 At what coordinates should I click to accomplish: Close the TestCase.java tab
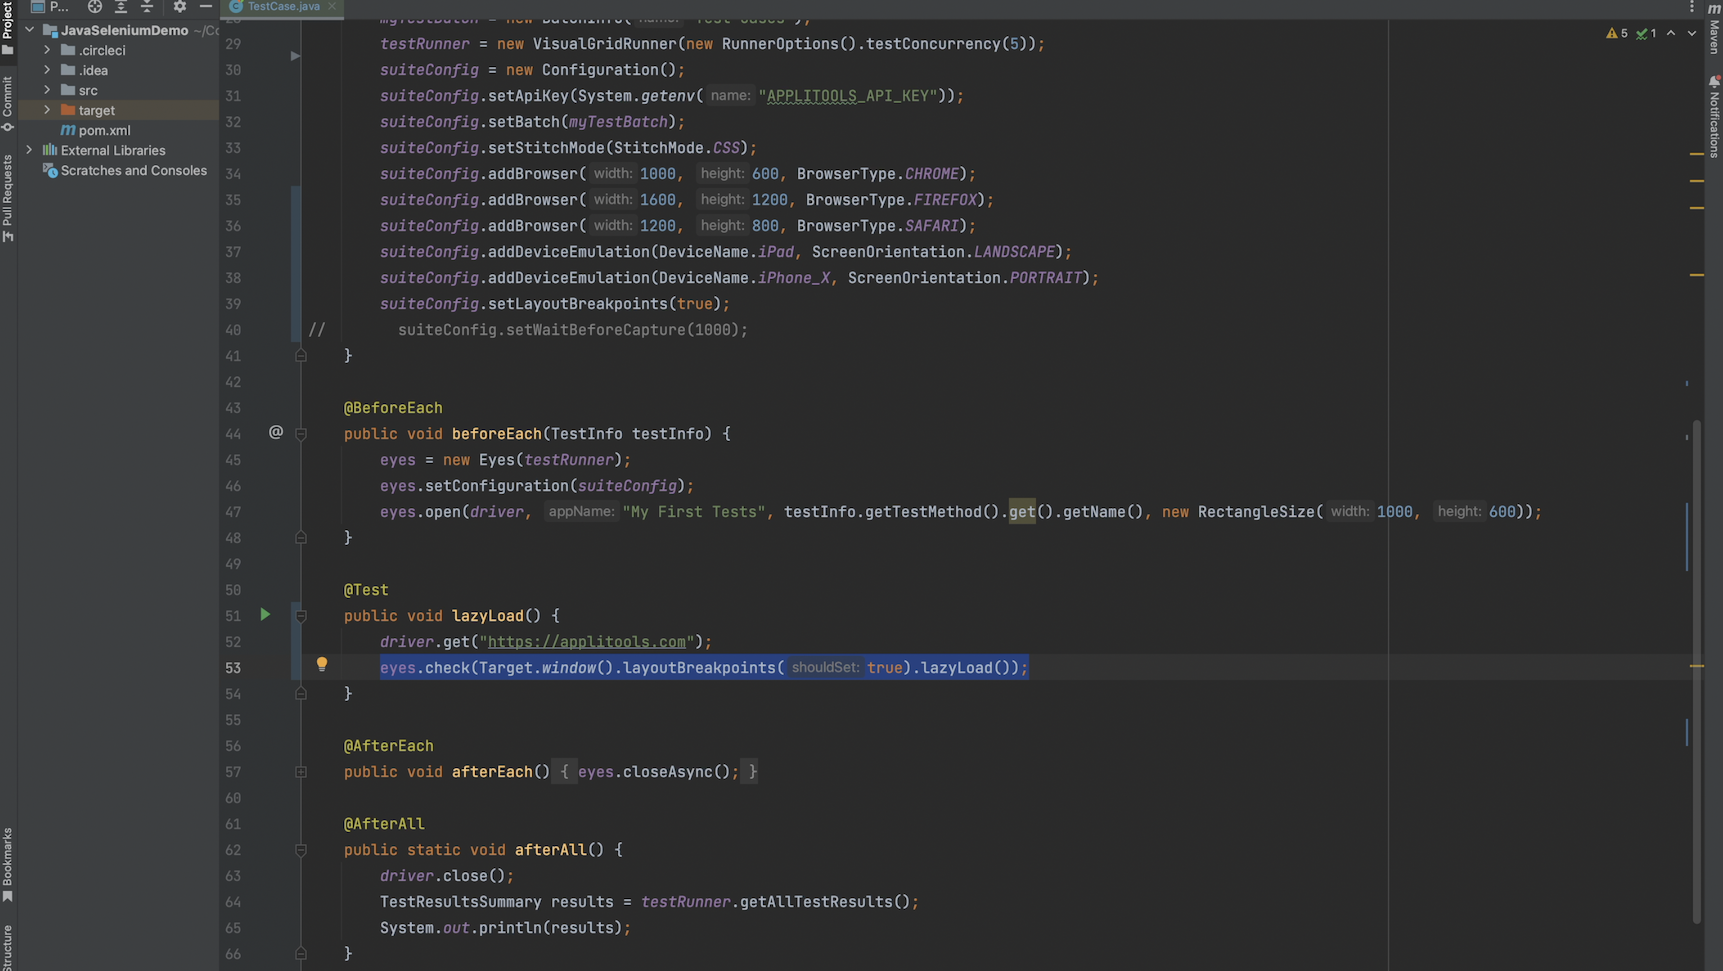click(x=332, y=6)
